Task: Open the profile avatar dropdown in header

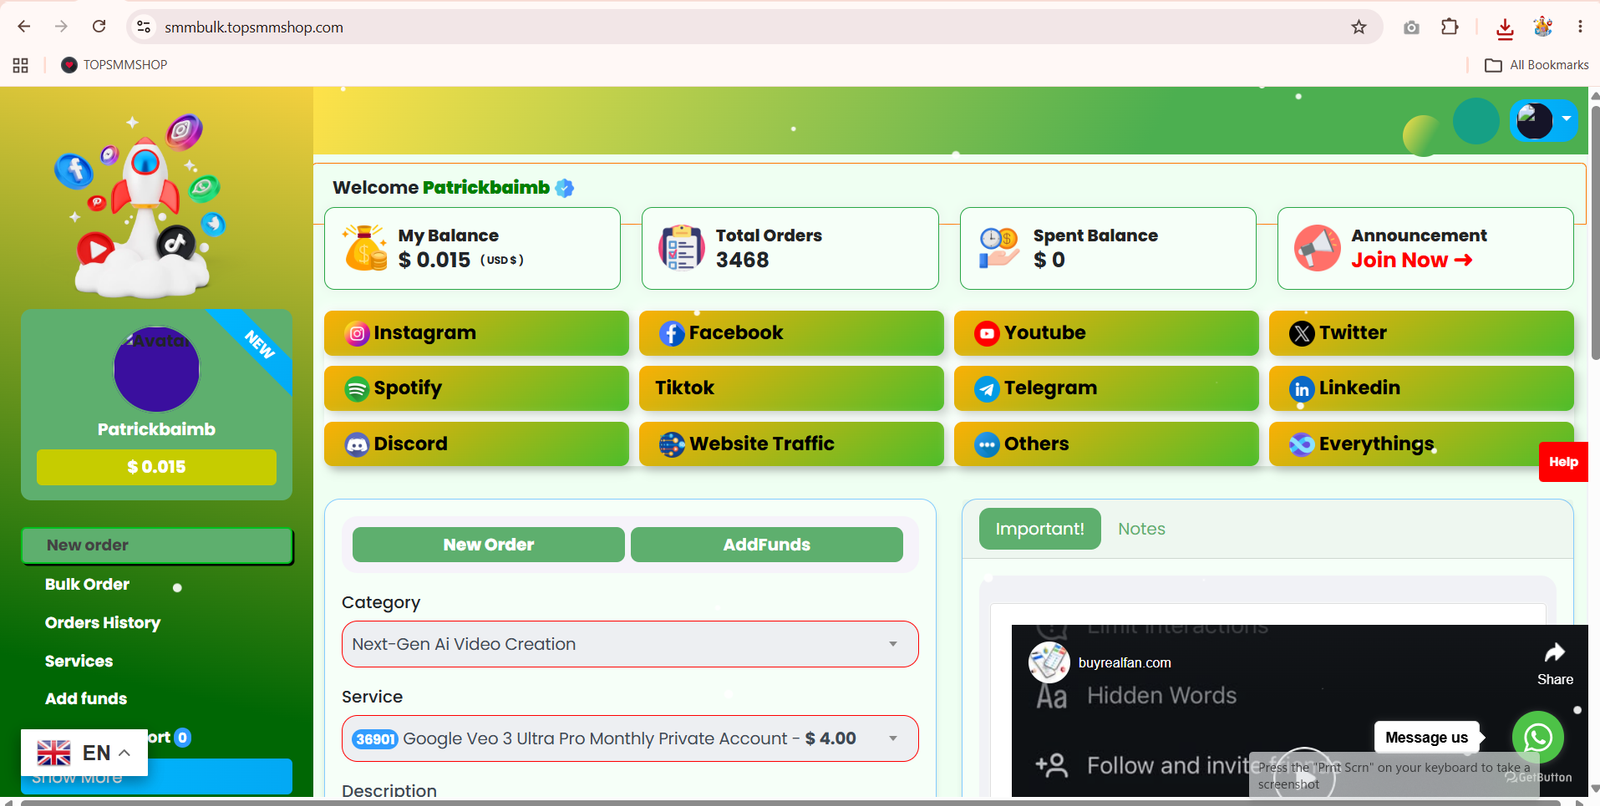Action: point(1543,121)
